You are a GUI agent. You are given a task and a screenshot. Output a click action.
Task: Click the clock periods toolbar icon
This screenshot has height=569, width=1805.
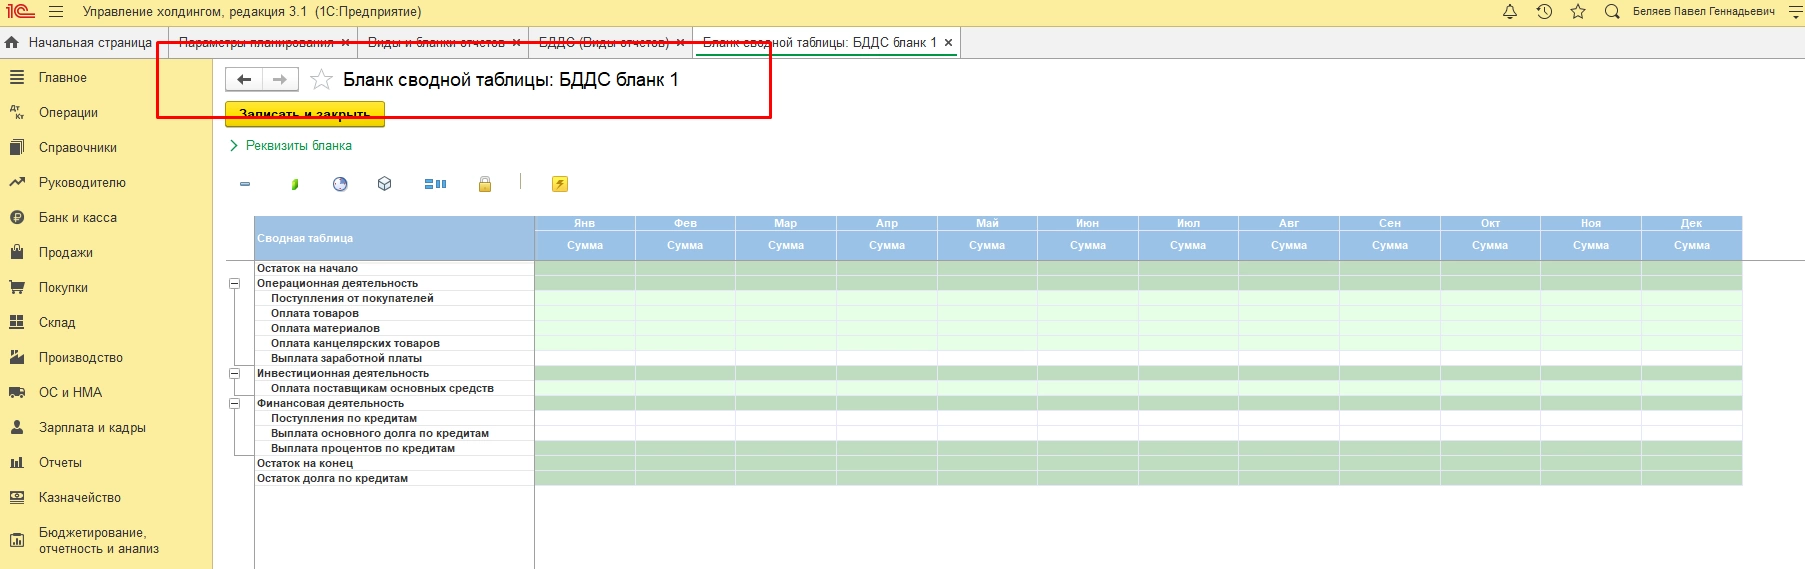(x=340, y=184)
